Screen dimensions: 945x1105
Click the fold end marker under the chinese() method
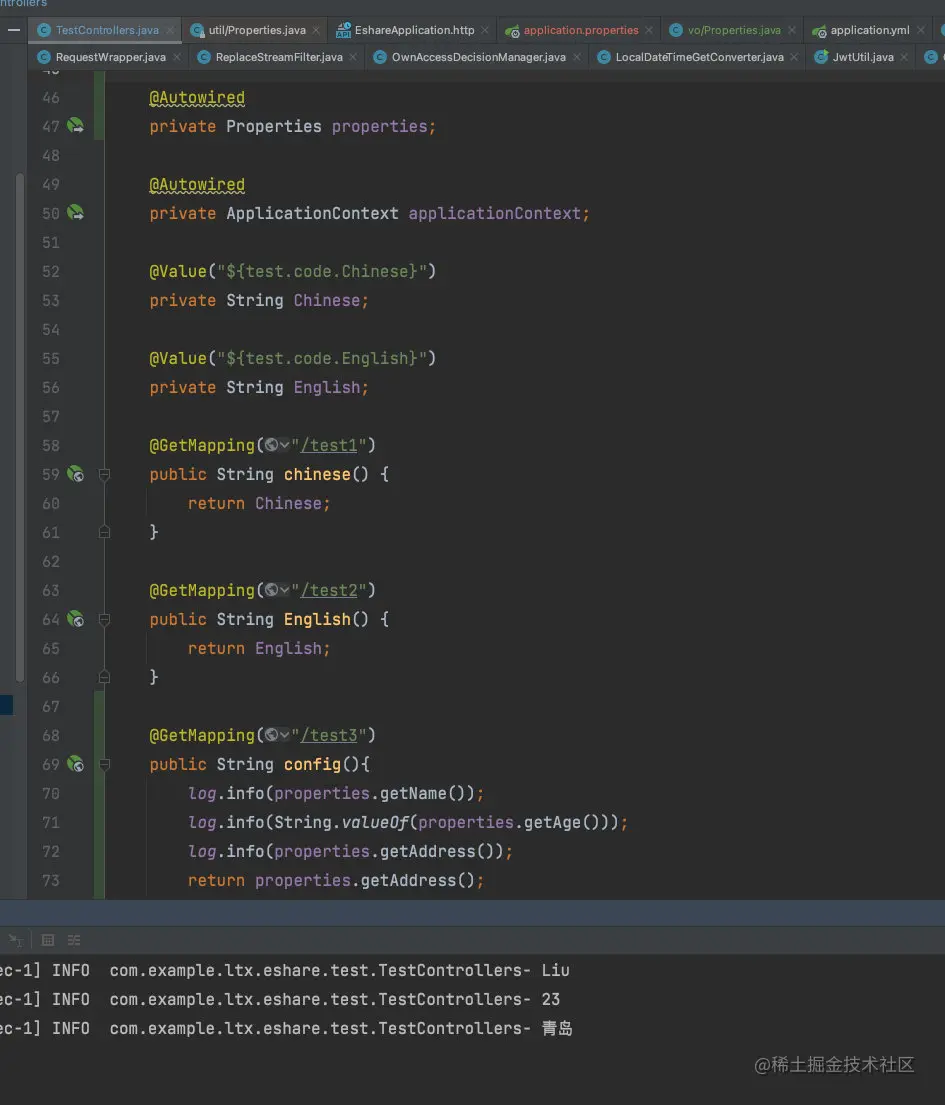(x=104, y=532)
